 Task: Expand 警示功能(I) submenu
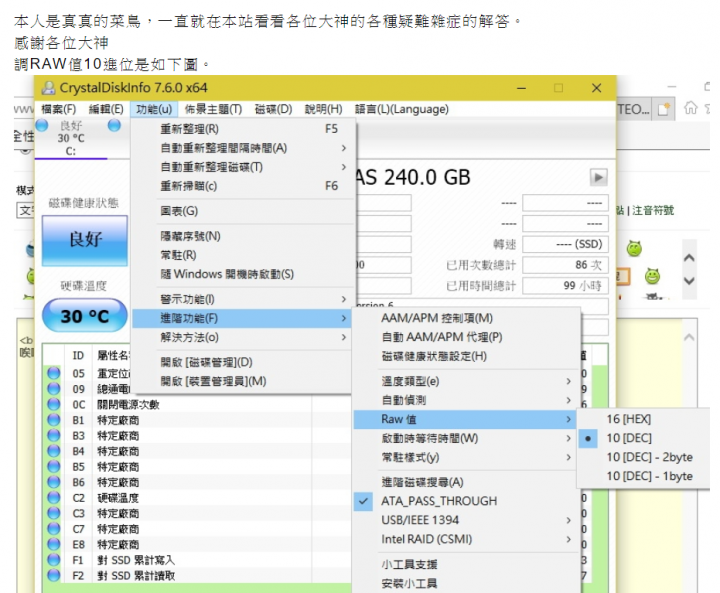click(x=243, y=299)
